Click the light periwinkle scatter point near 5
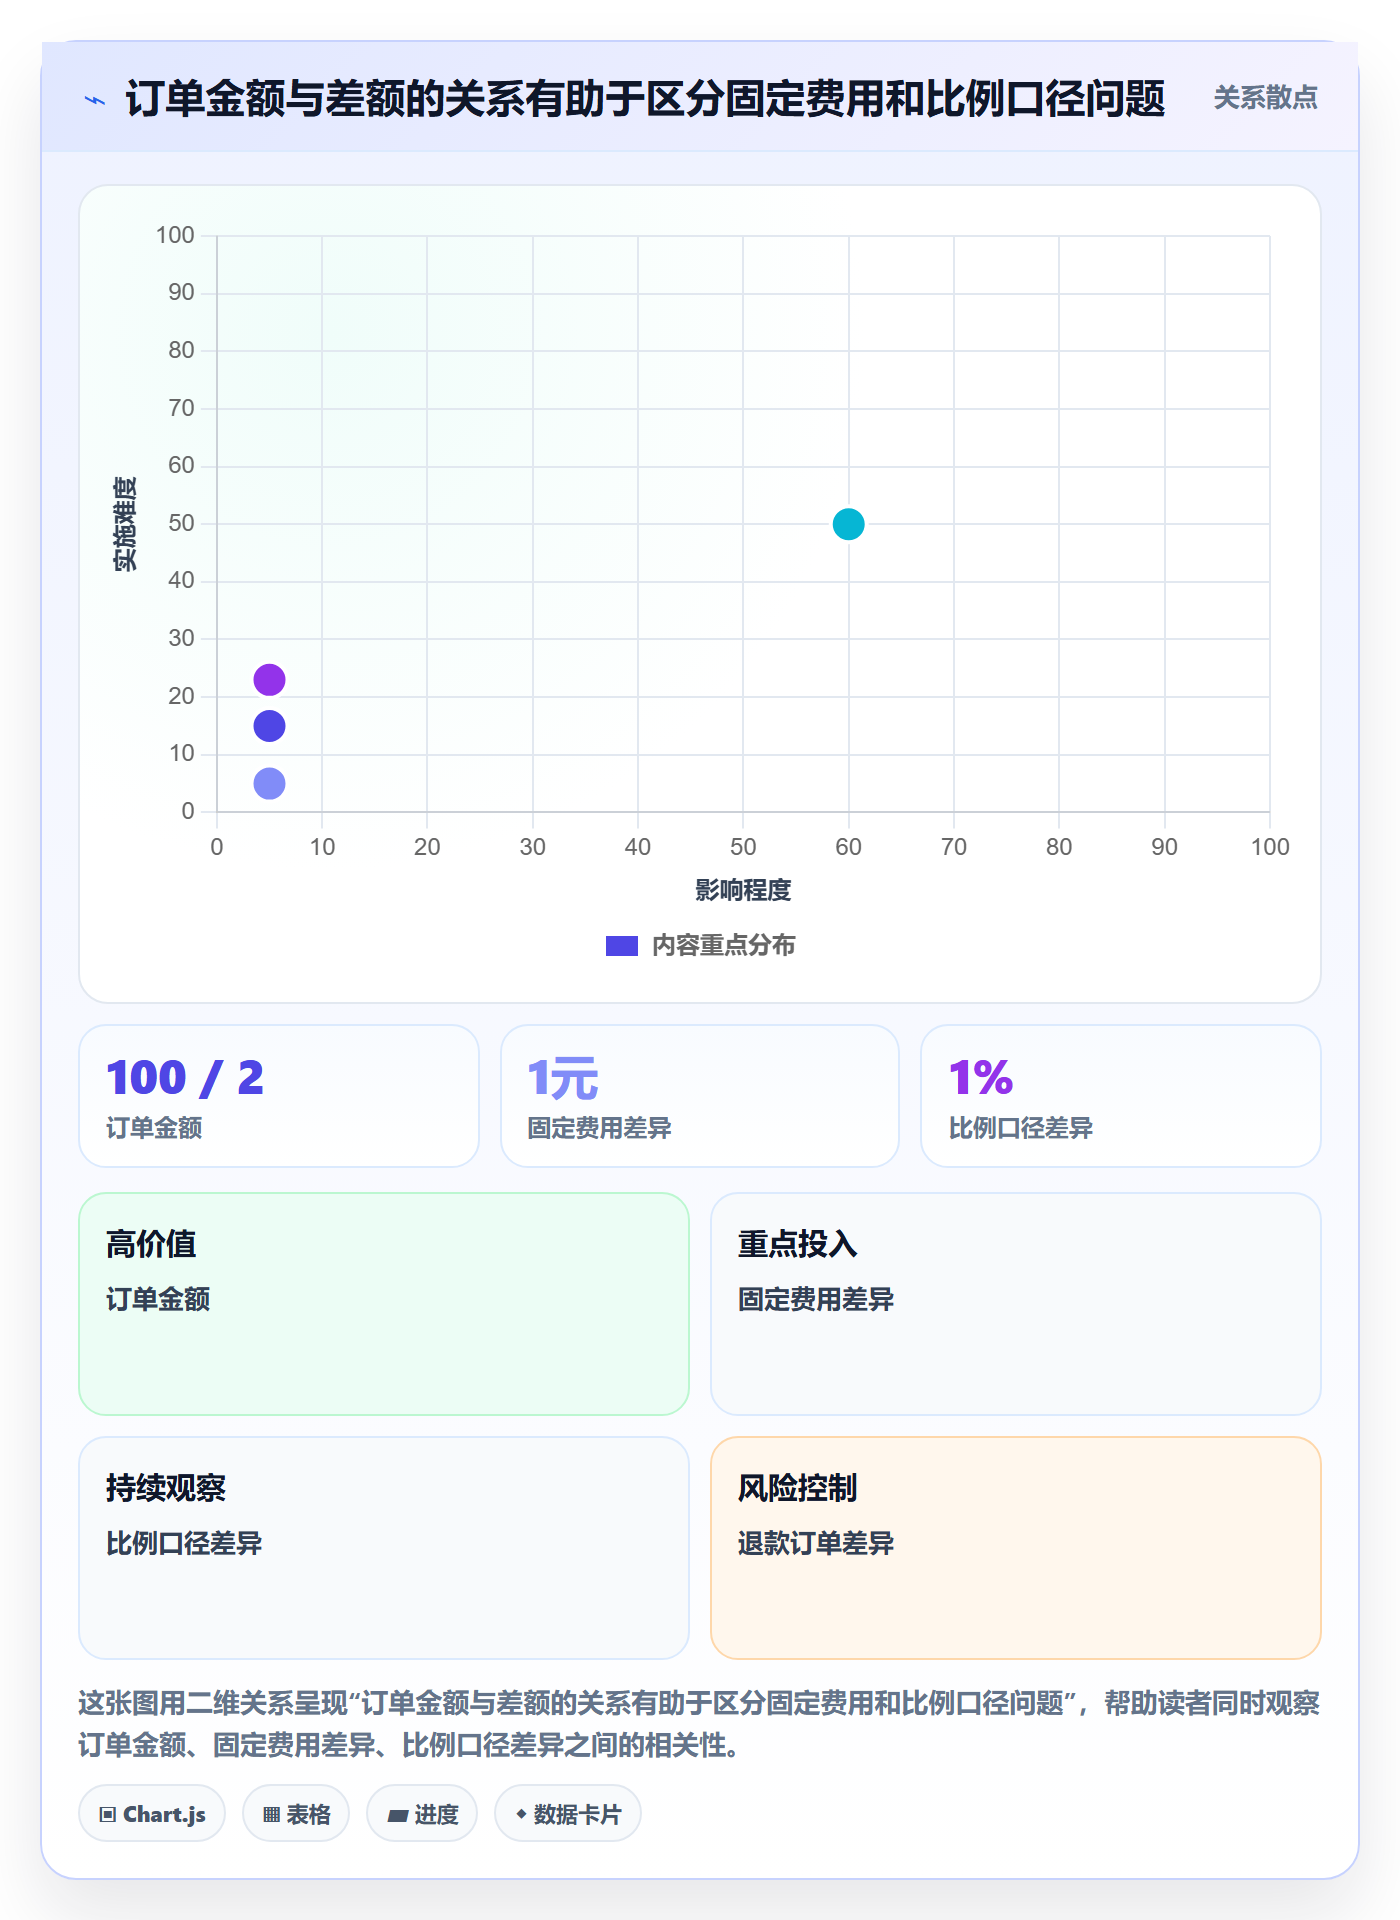Viewport: 1400px width, 1920px height. [269, 783]
